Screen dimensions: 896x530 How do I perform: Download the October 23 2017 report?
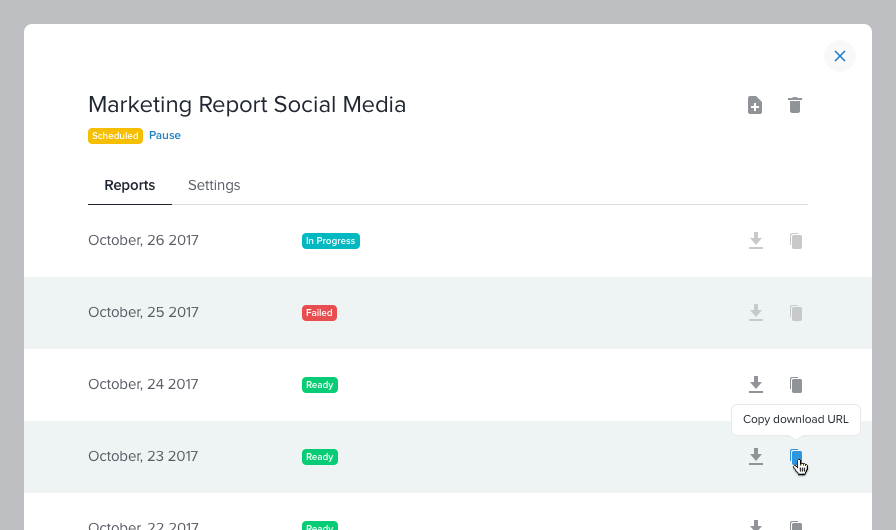(x=755, y=456)
